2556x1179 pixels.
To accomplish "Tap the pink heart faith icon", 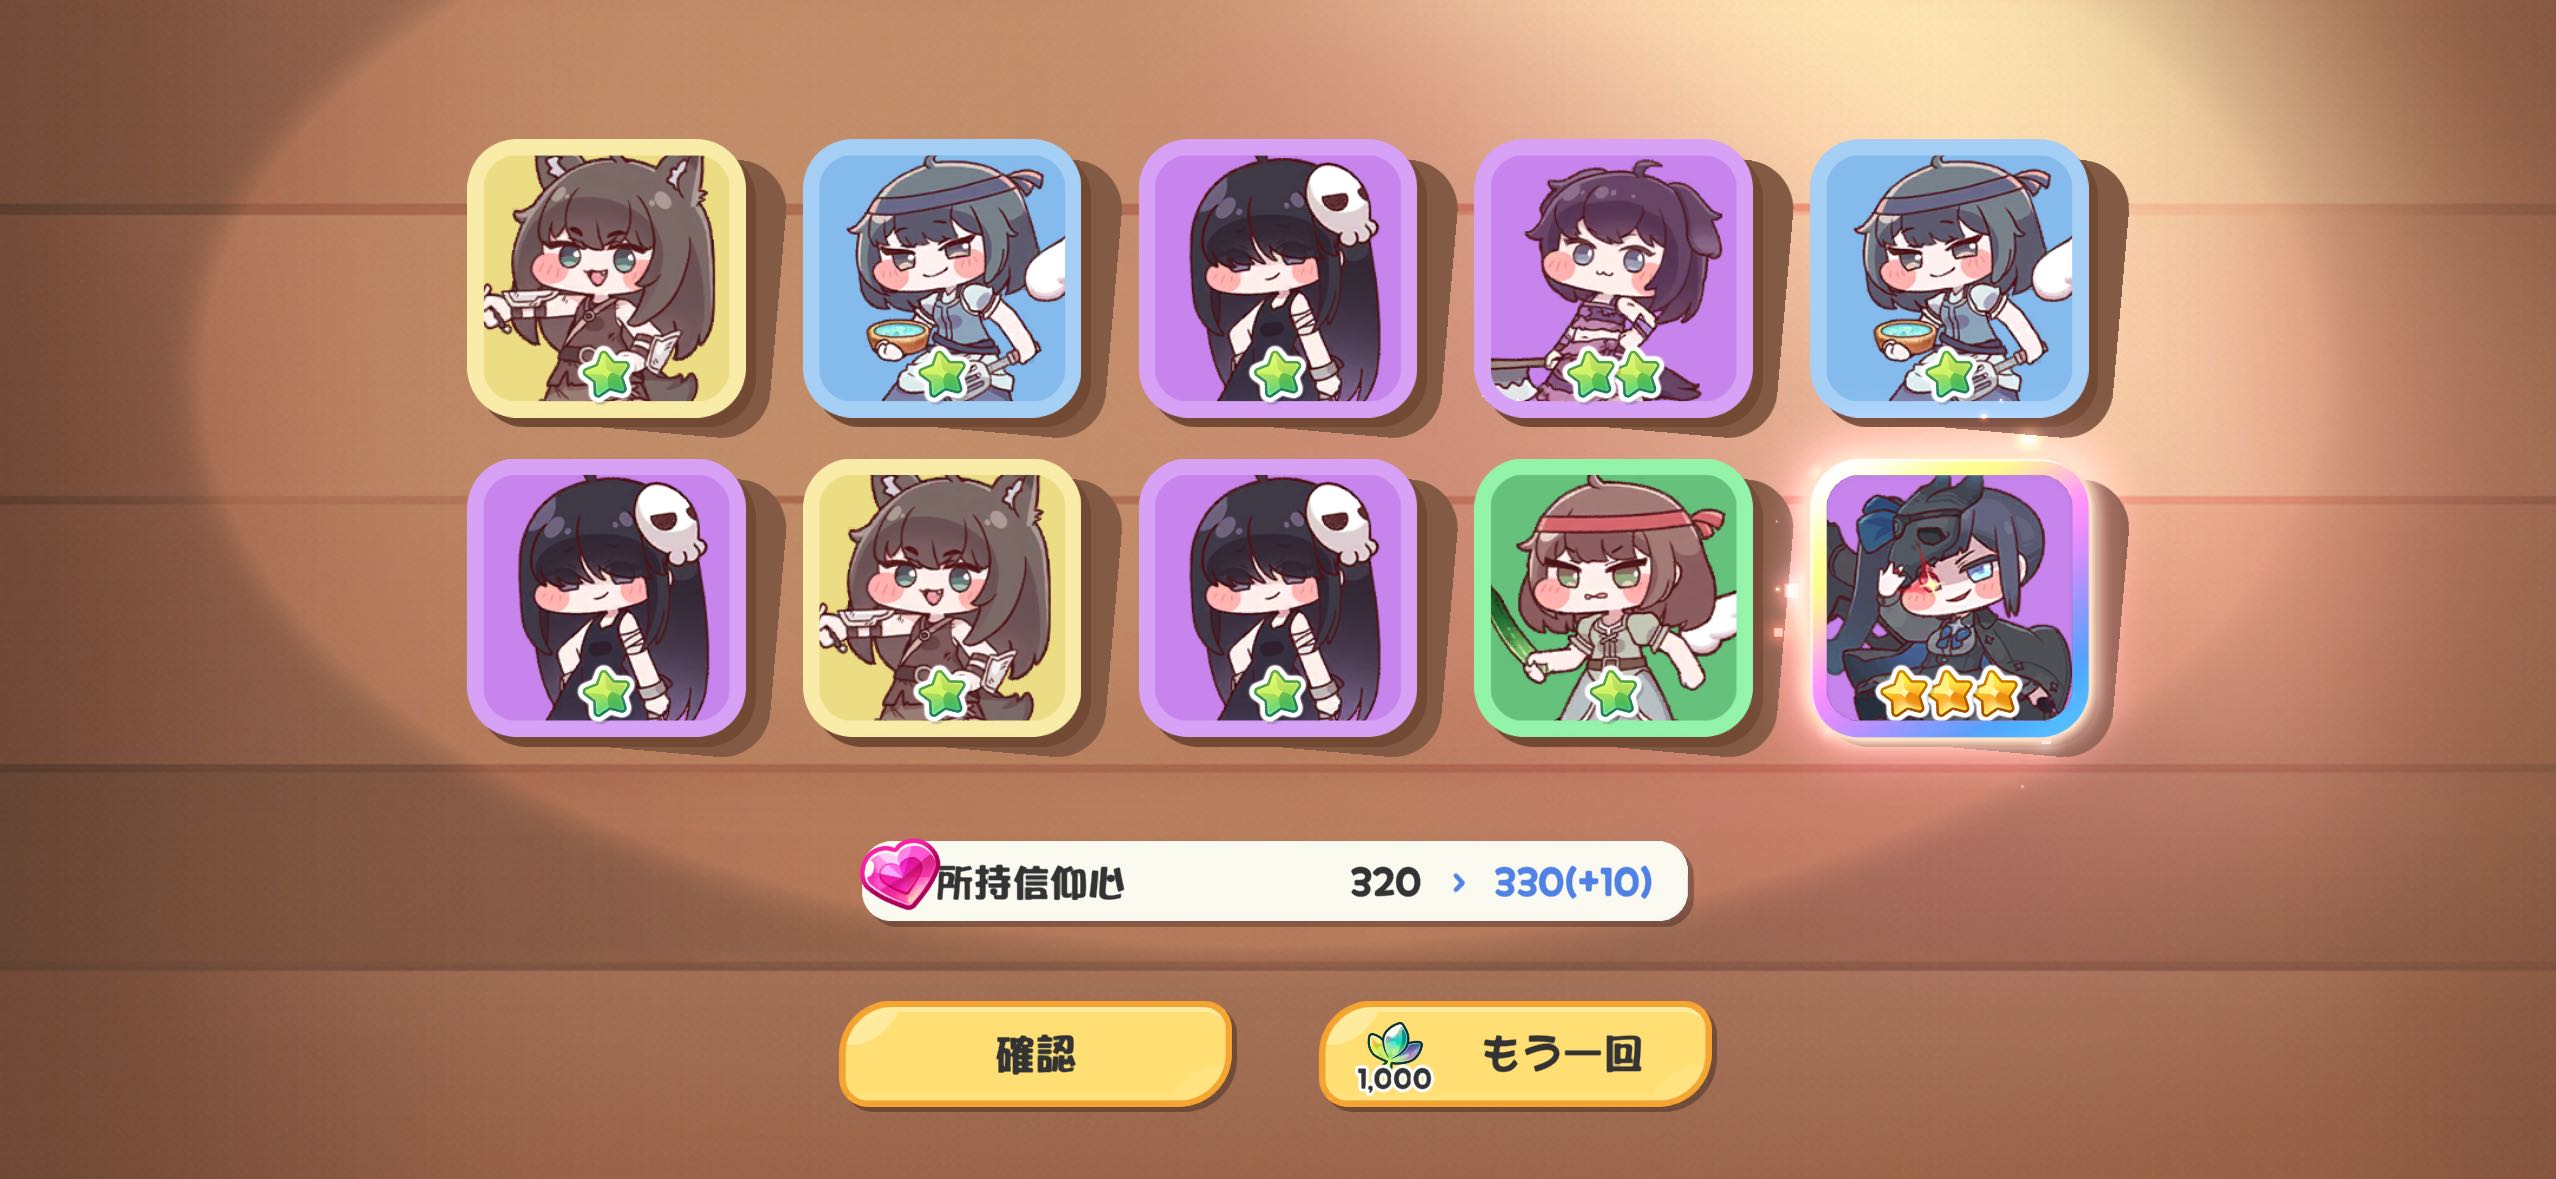I will click(899, 875).
